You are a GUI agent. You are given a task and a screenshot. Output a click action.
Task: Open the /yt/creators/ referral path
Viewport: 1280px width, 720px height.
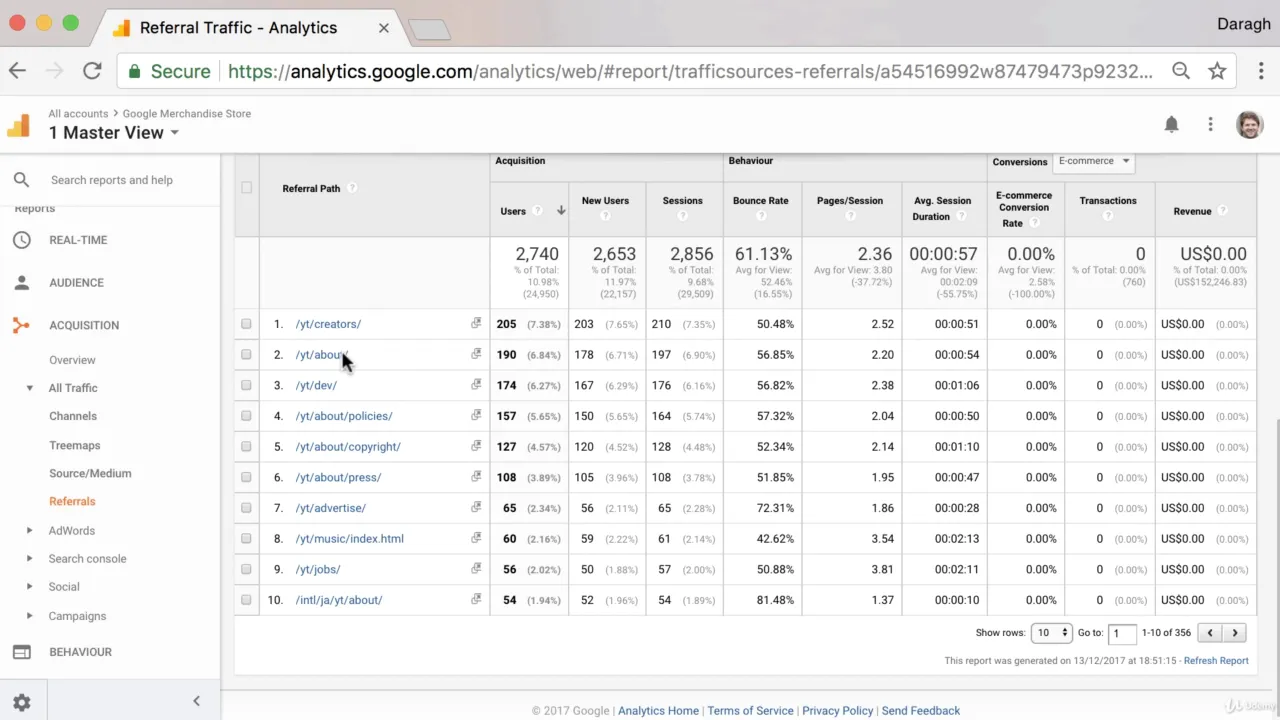pyautogui.click(x=328, y=324)
